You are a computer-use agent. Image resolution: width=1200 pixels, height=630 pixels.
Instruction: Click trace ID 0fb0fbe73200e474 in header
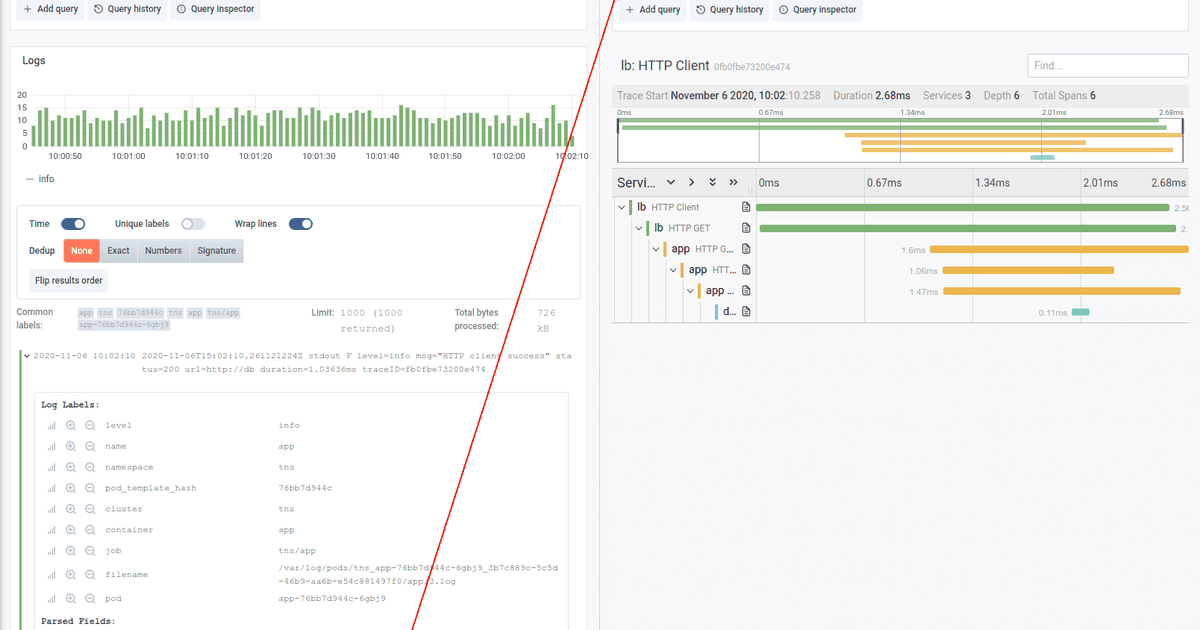[x=752, y=67]
